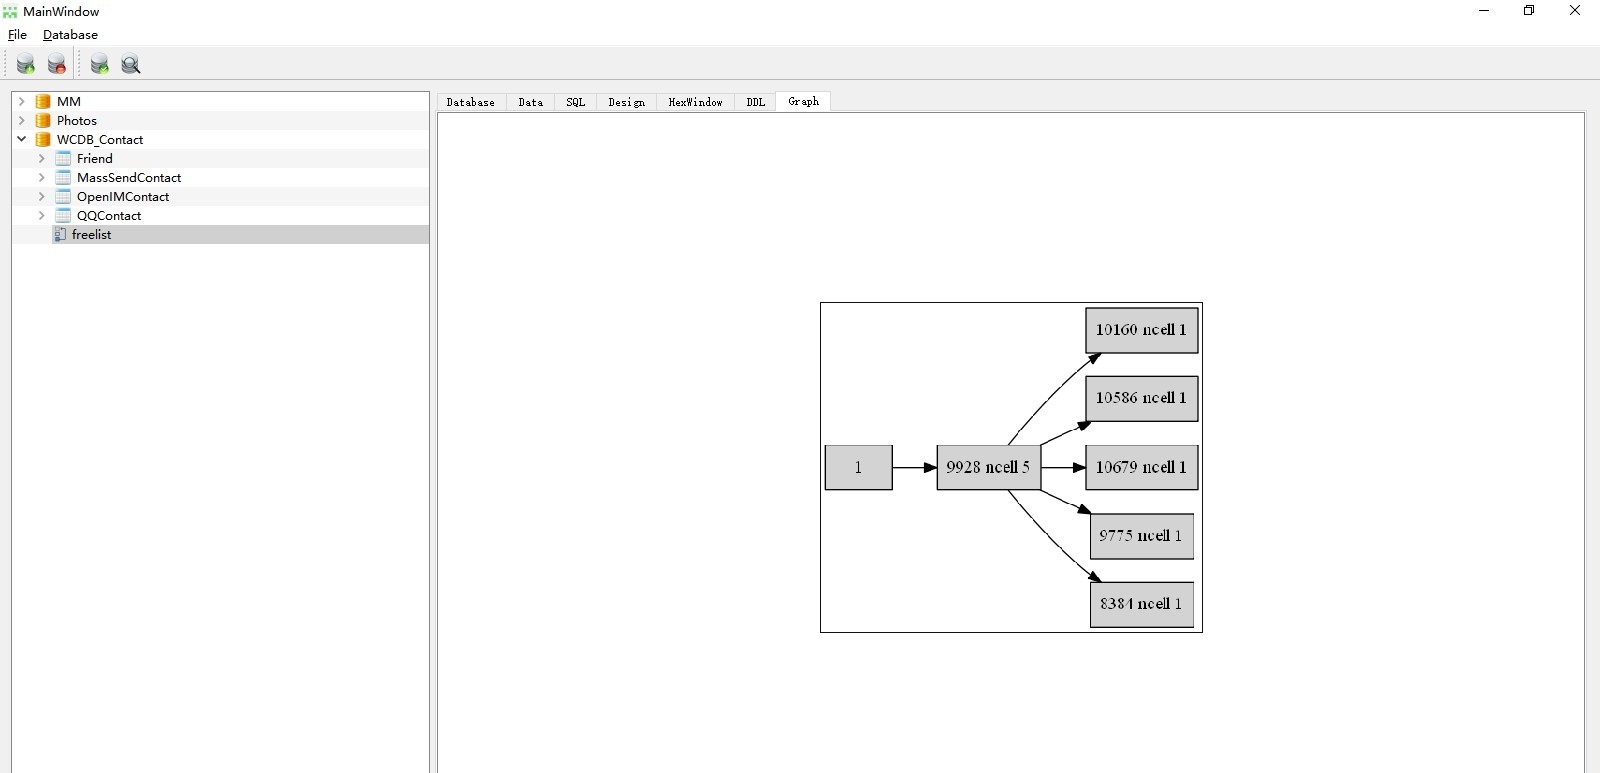This screenshot has height=773, width=1603.
Task: Select the MM tree label
Action: pos(69,101)
